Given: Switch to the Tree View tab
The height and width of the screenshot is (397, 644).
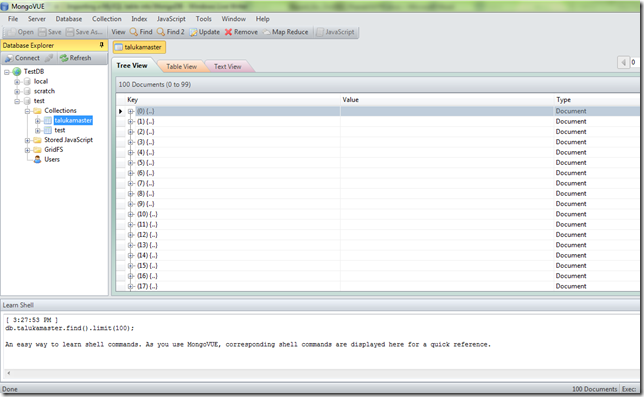Looking at the screenshot, I should (x=132, y=66).
